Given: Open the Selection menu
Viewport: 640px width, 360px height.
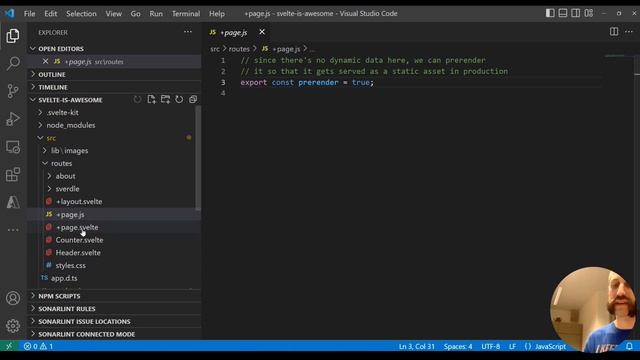Looking at the screenshot, I should [x=81, y=13].
